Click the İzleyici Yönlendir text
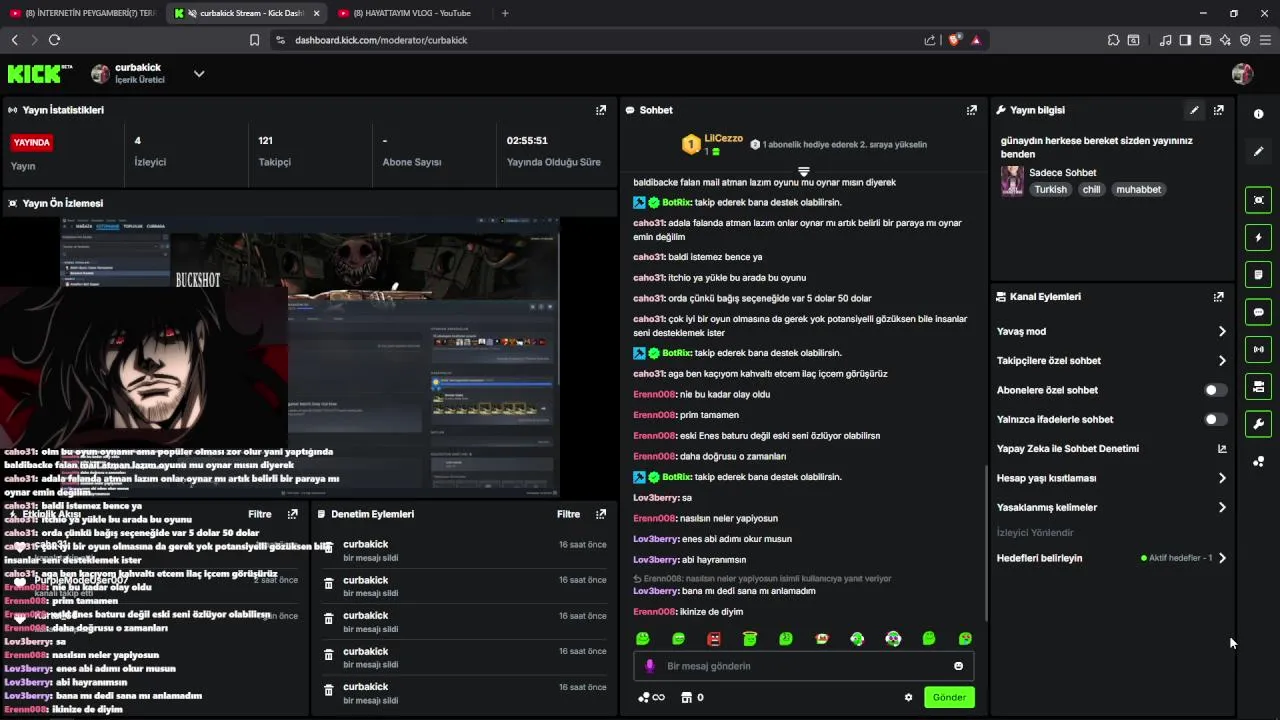Screen dimensions: 1280x720 1035,533
